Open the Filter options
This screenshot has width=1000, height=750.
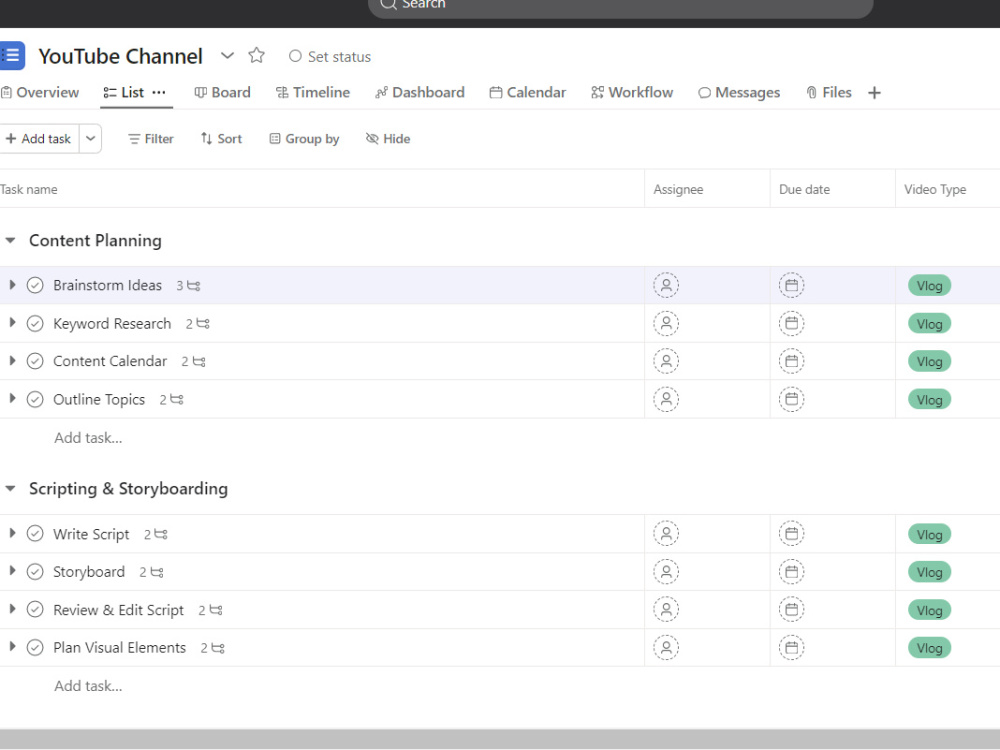coord(150,138)
